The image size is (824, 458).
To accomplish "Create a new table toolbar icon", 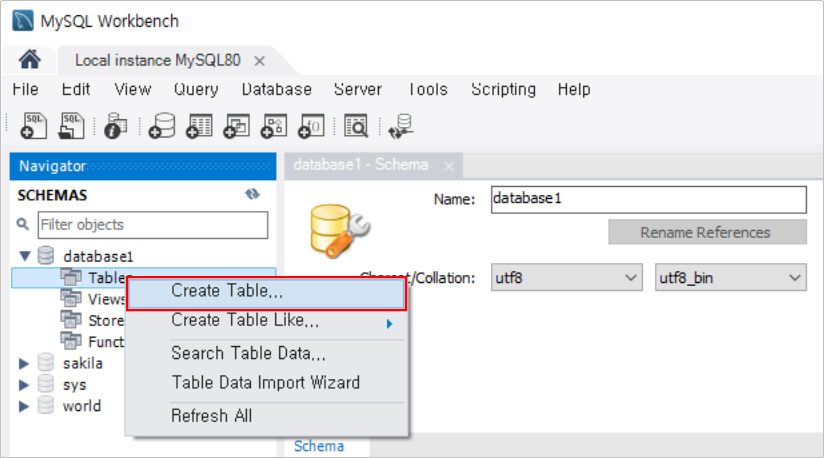I will tap(199, 126).
